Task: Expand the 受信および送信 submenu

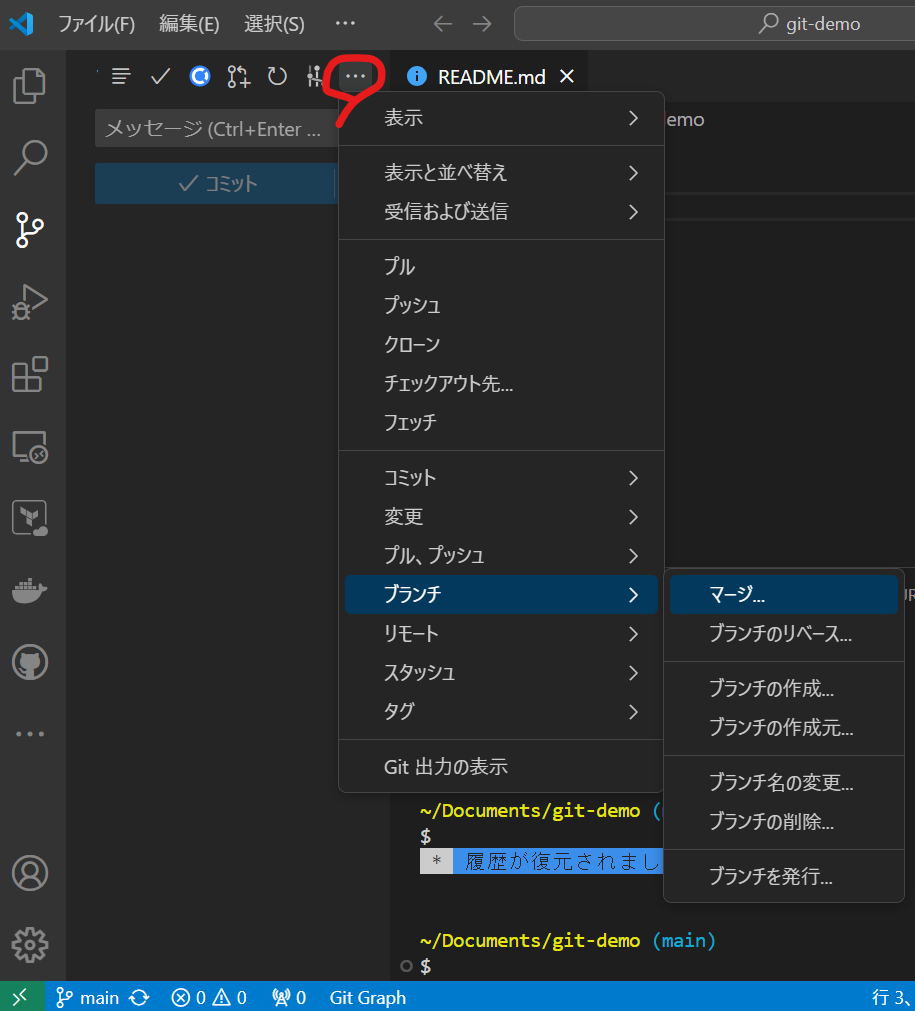Action: click(501, 211)
